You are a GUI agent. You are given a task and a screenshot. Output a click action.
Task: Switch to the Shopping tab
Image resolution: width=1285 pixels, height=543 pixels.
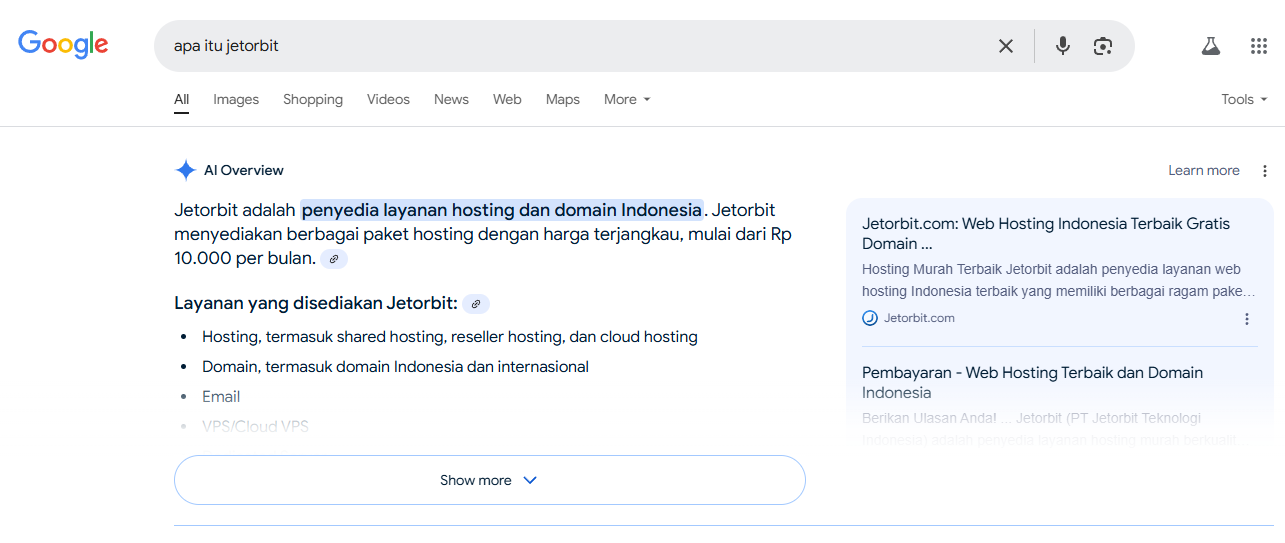(313, 99)
